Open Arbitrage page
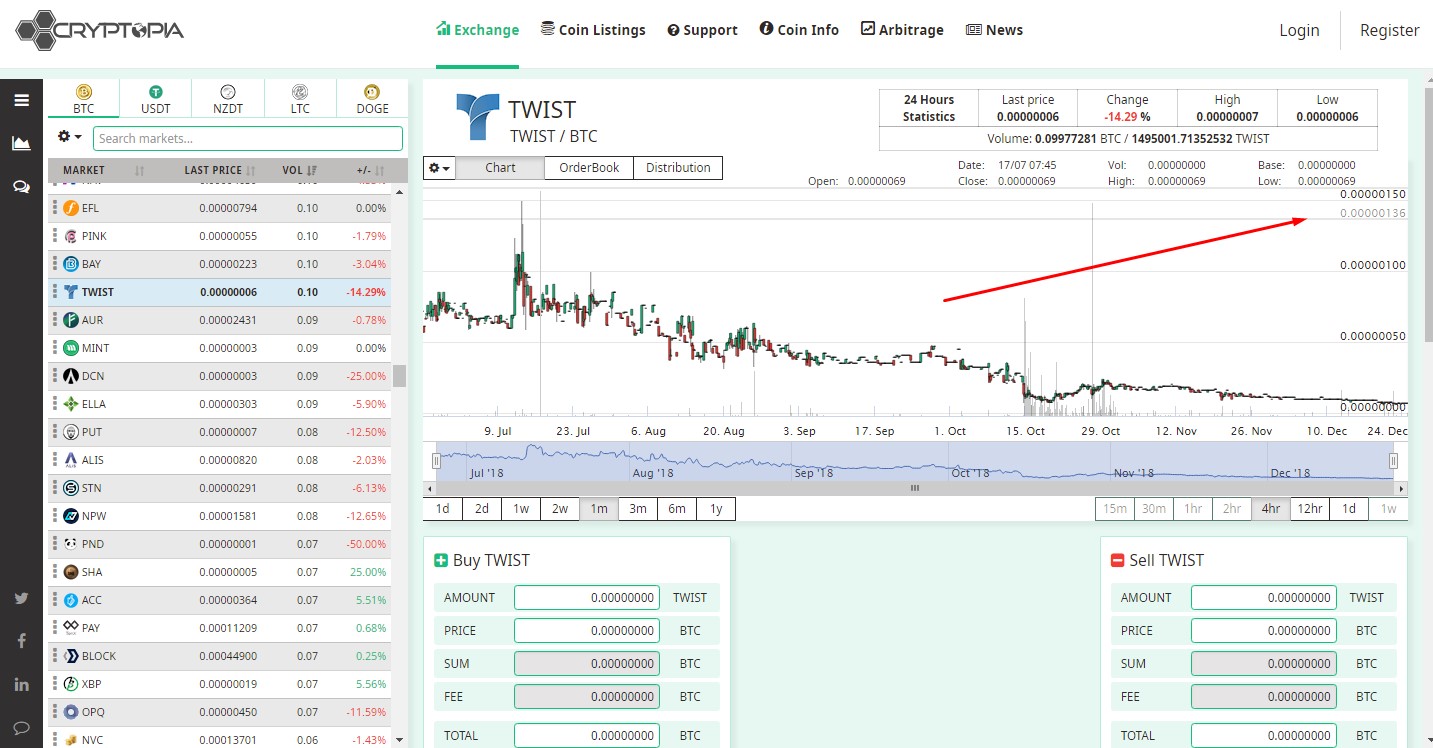 click(902, 30)
